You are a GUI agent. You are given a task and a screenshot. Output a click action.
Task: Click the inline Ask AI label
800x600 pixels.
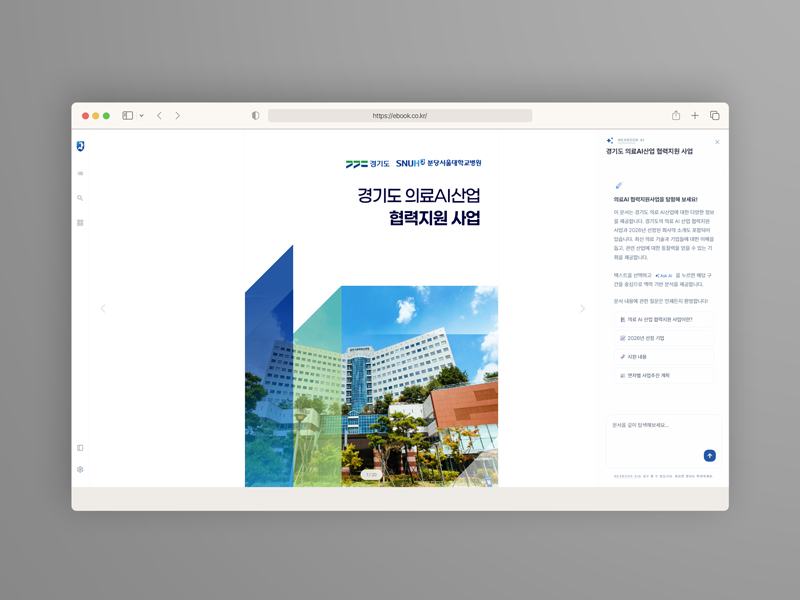664,276
